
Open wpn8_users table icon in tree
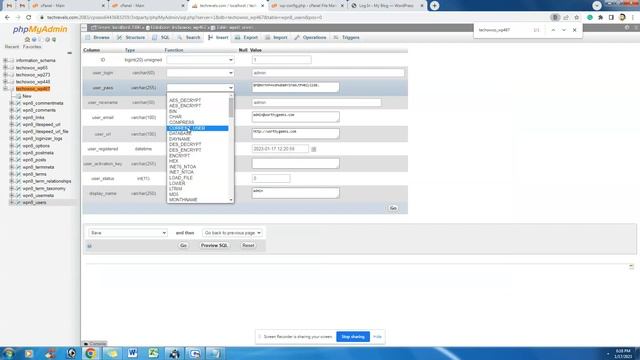pos(18,202)
